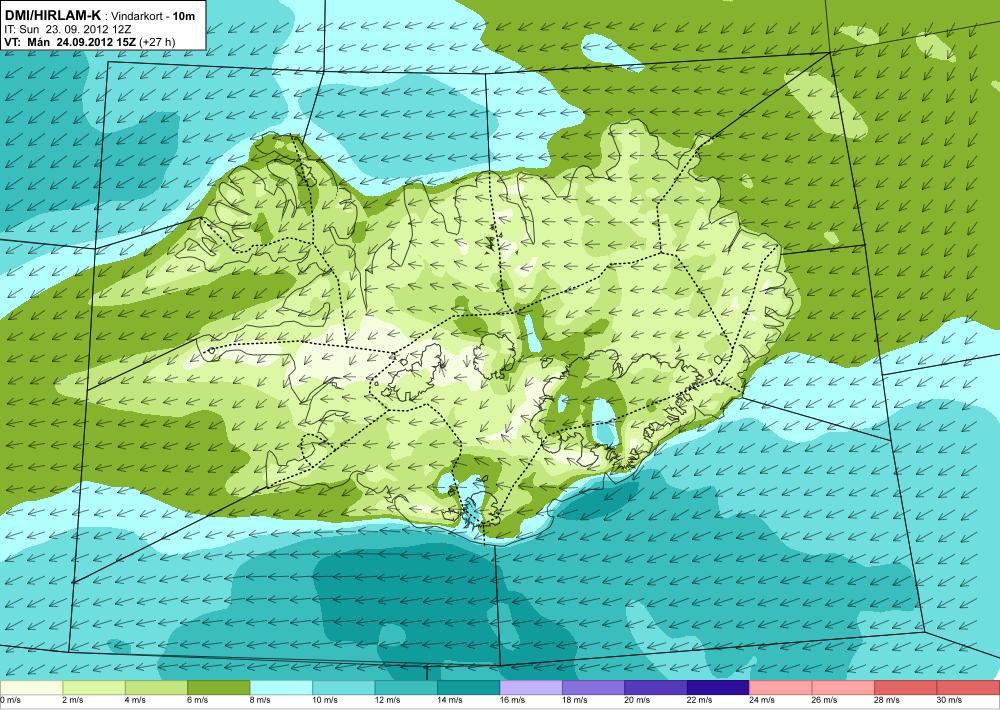Click the 'Vindarkort - 10m' map type label

(x=153, y=16)
